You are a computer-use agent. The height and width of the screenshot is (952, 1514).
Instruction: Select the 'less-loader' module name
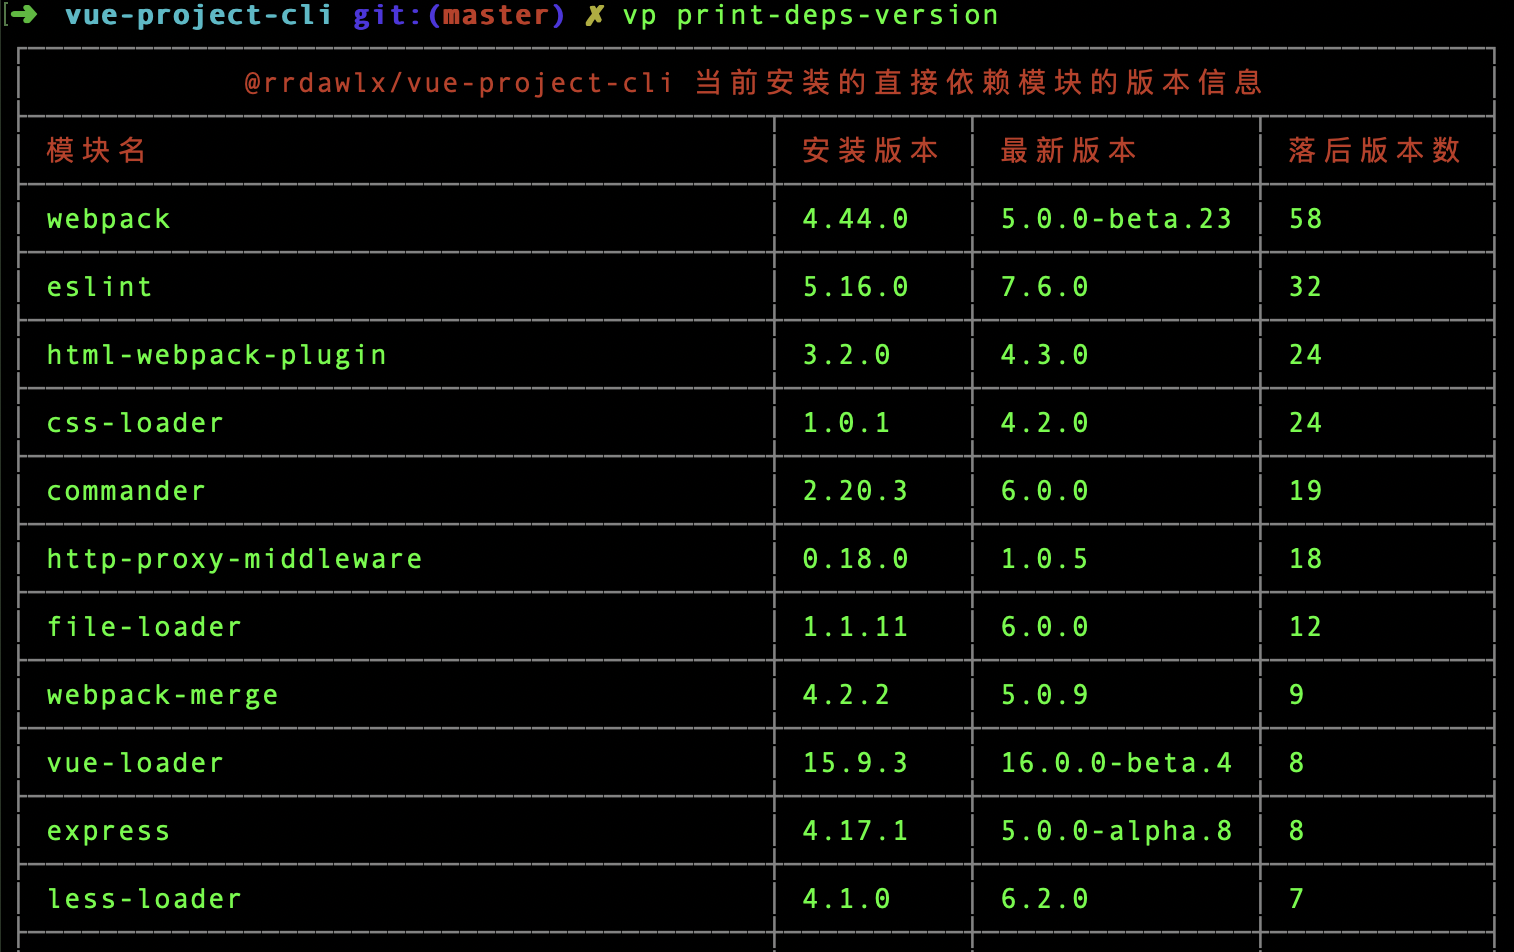145,899
